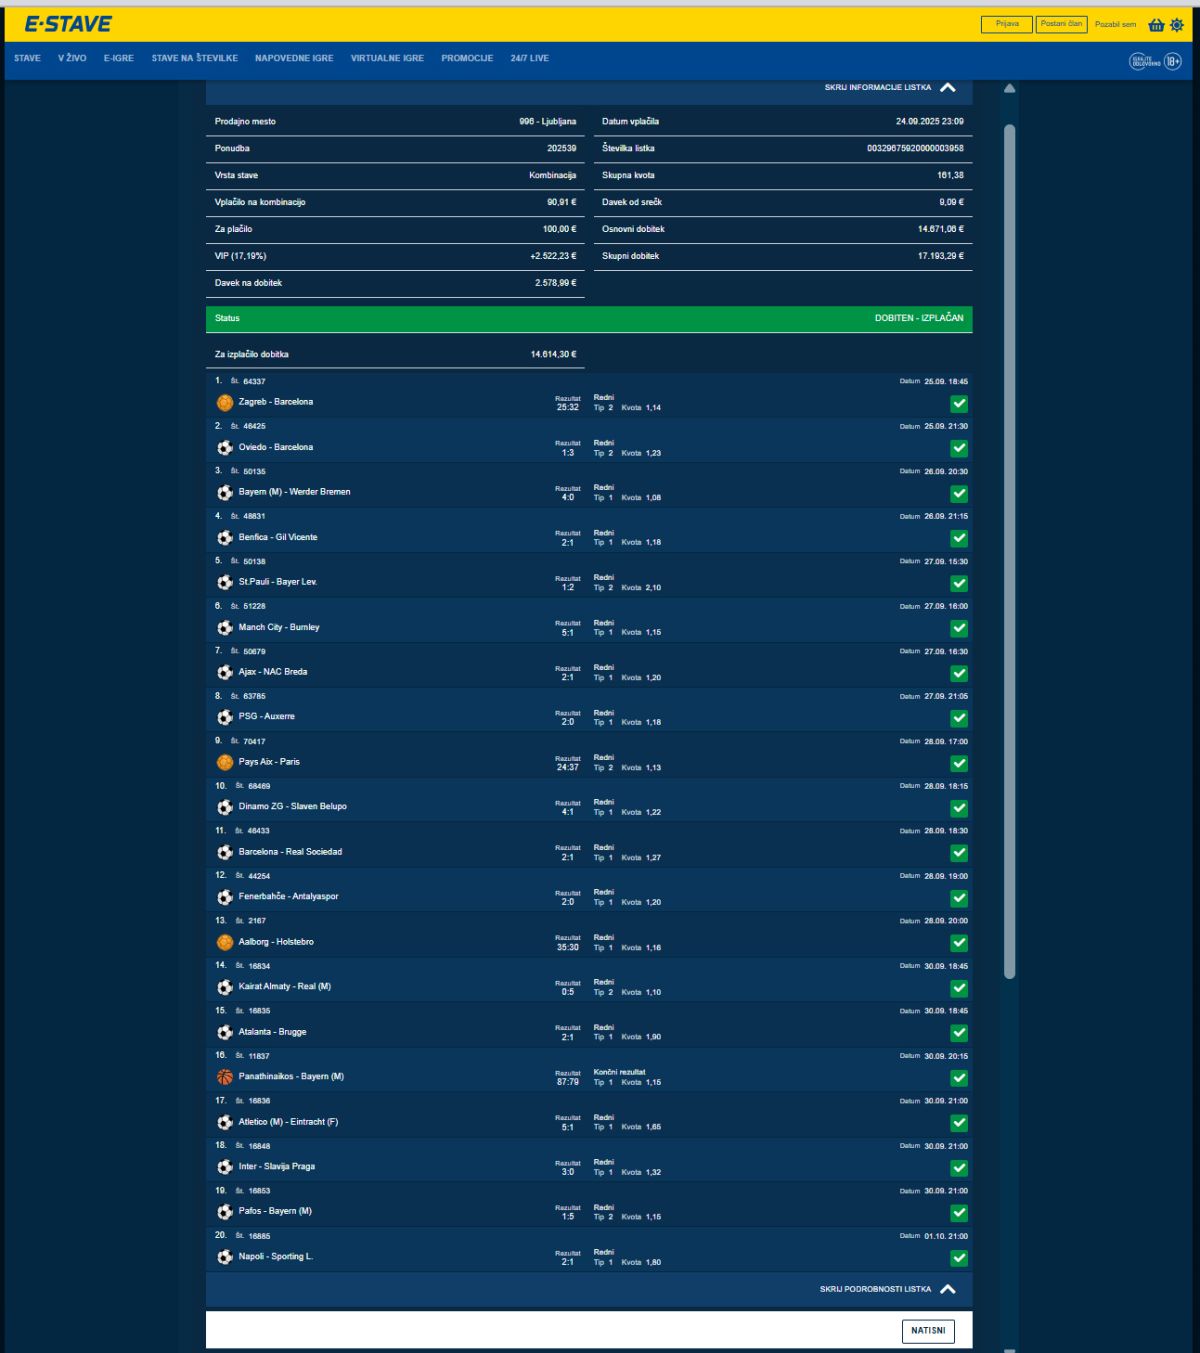Image resolution: width=1200 pixels, height=1353 pixels.
Task: Click basketball icon for Panathinaikos - Bayern (M)
Action: (x=225, y=1077)
